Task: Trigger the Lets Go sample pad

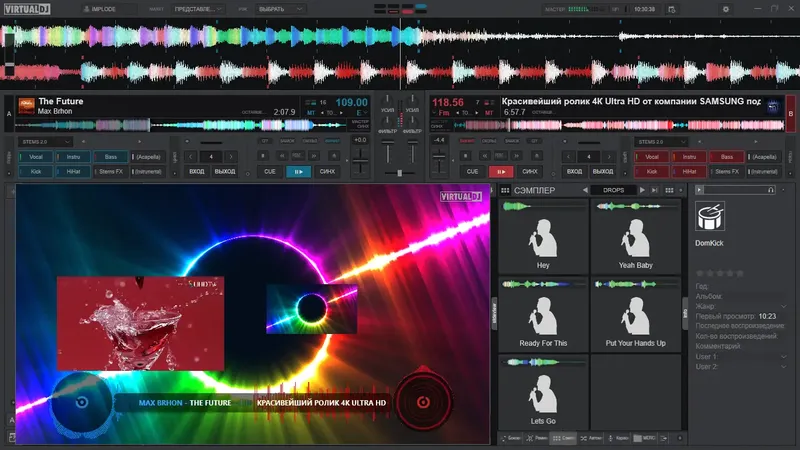Action: point(543,392)
